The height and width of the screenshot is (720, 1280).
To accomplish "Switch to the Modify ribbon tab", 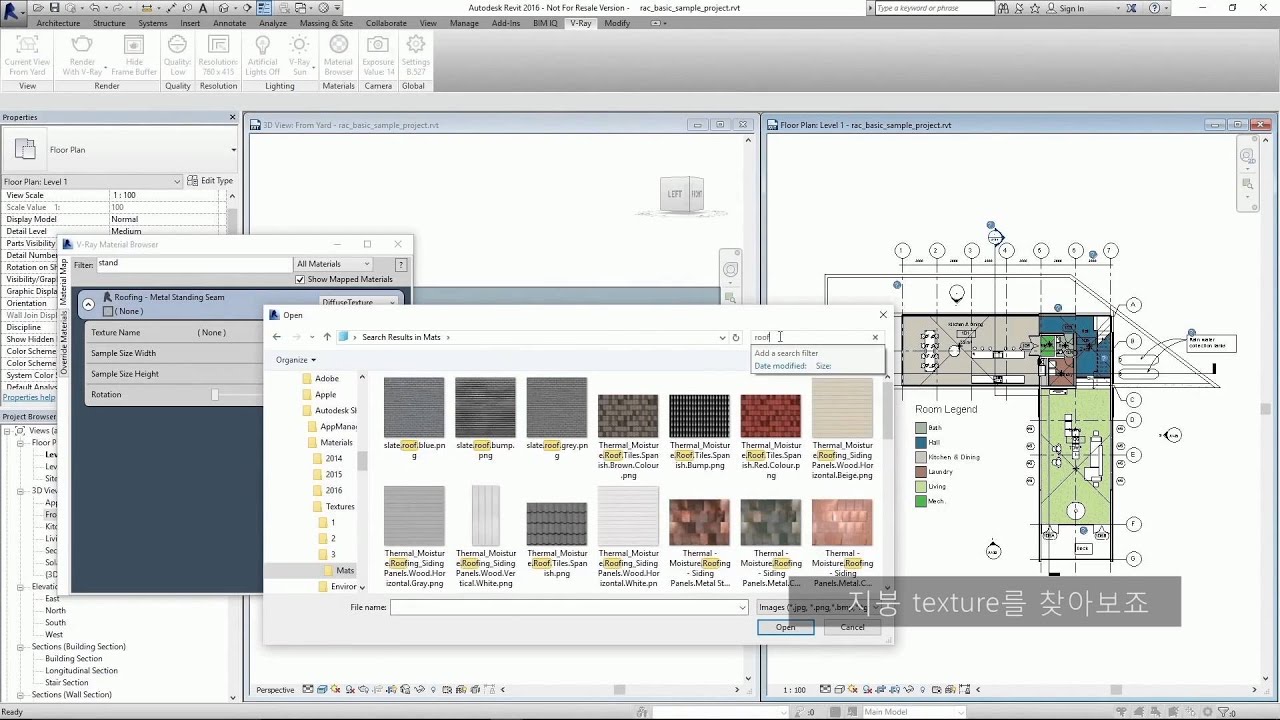I will click(617, 23).
